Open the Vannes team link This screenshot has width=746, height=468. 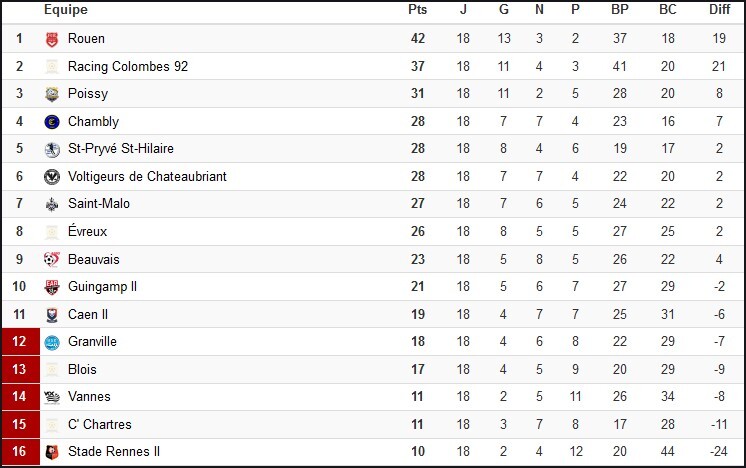coord(89,397)
